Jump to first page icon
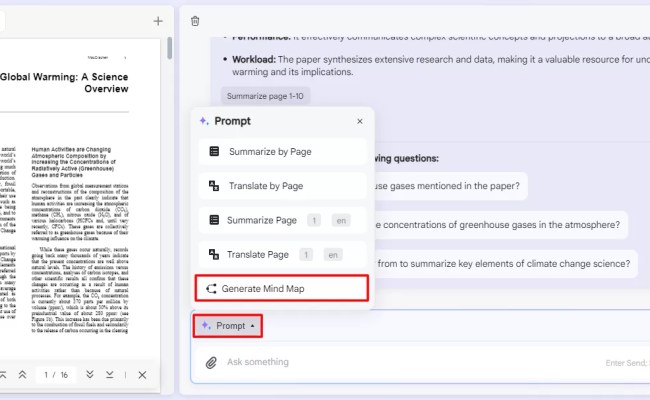The width and height of the screenshot is (650, 400). (x=3, y=375)
